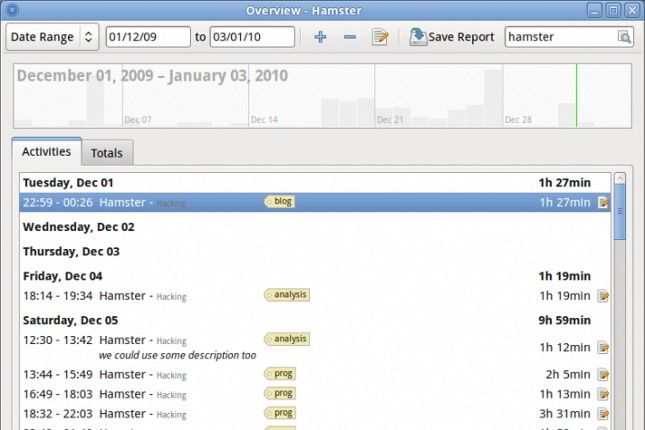This screenshot has height=430, width=645.
Task: Click the 2h 5min duration
Action: point(568,374)
